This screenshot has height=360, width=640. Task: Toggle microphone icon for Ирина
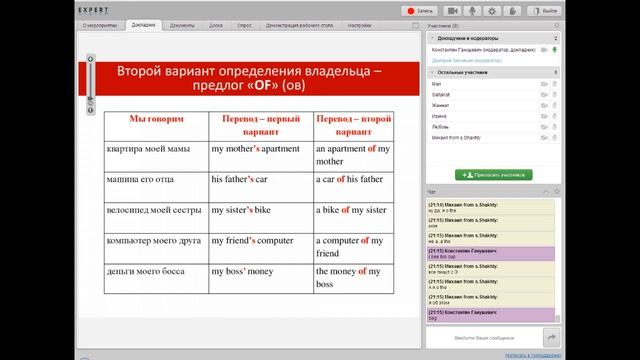555,116
